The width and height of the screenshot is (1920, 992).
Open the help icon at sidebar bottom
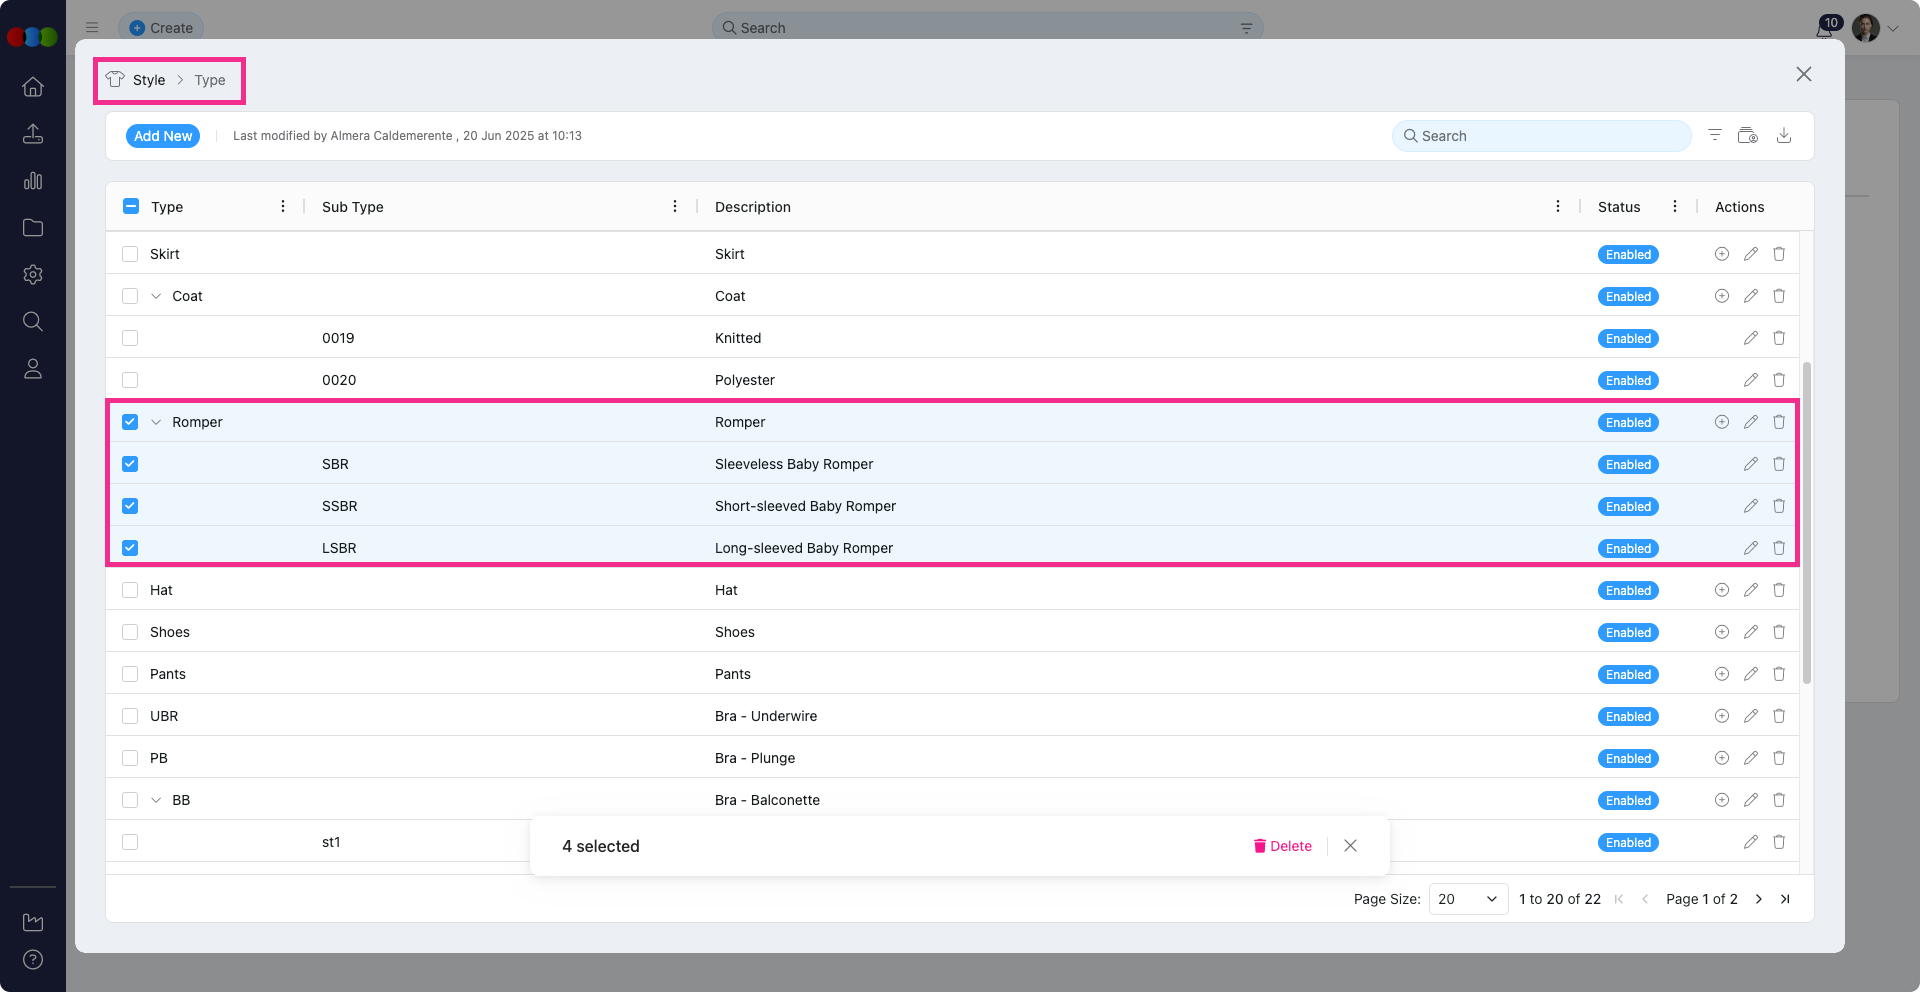pos(33,960)
